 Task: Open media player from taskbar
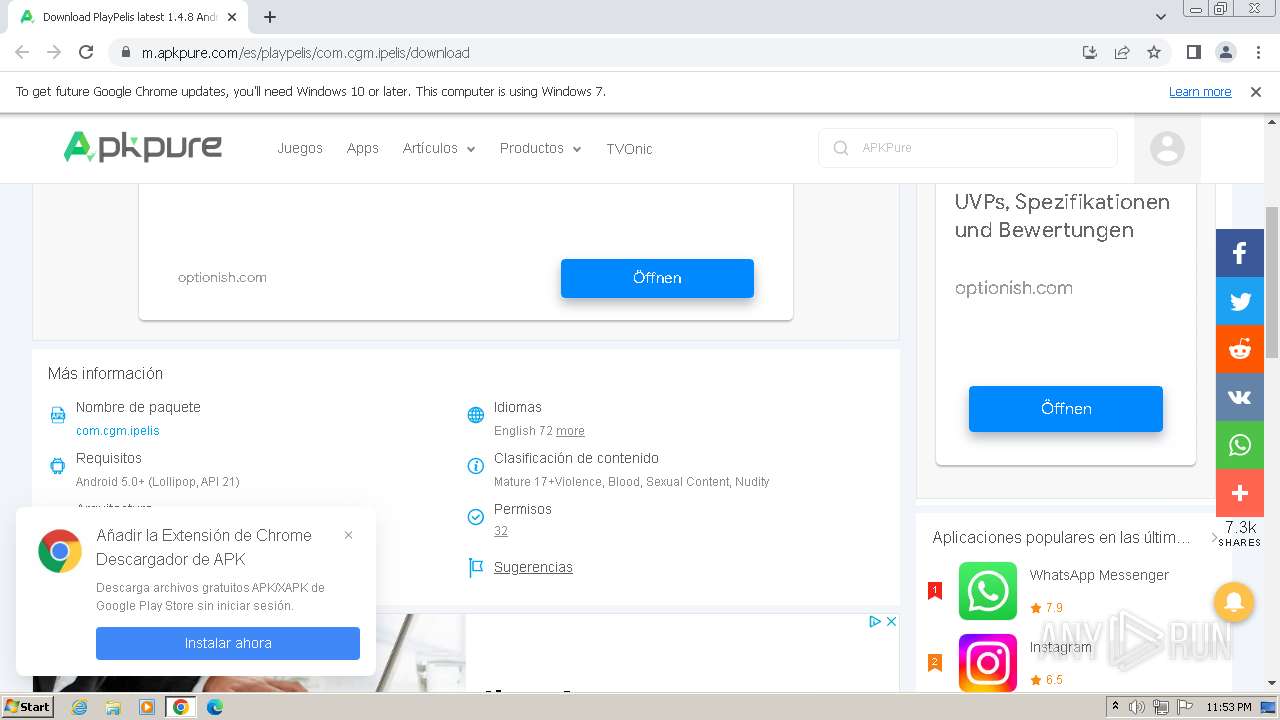pyautogui.click(x=147, y=707)
